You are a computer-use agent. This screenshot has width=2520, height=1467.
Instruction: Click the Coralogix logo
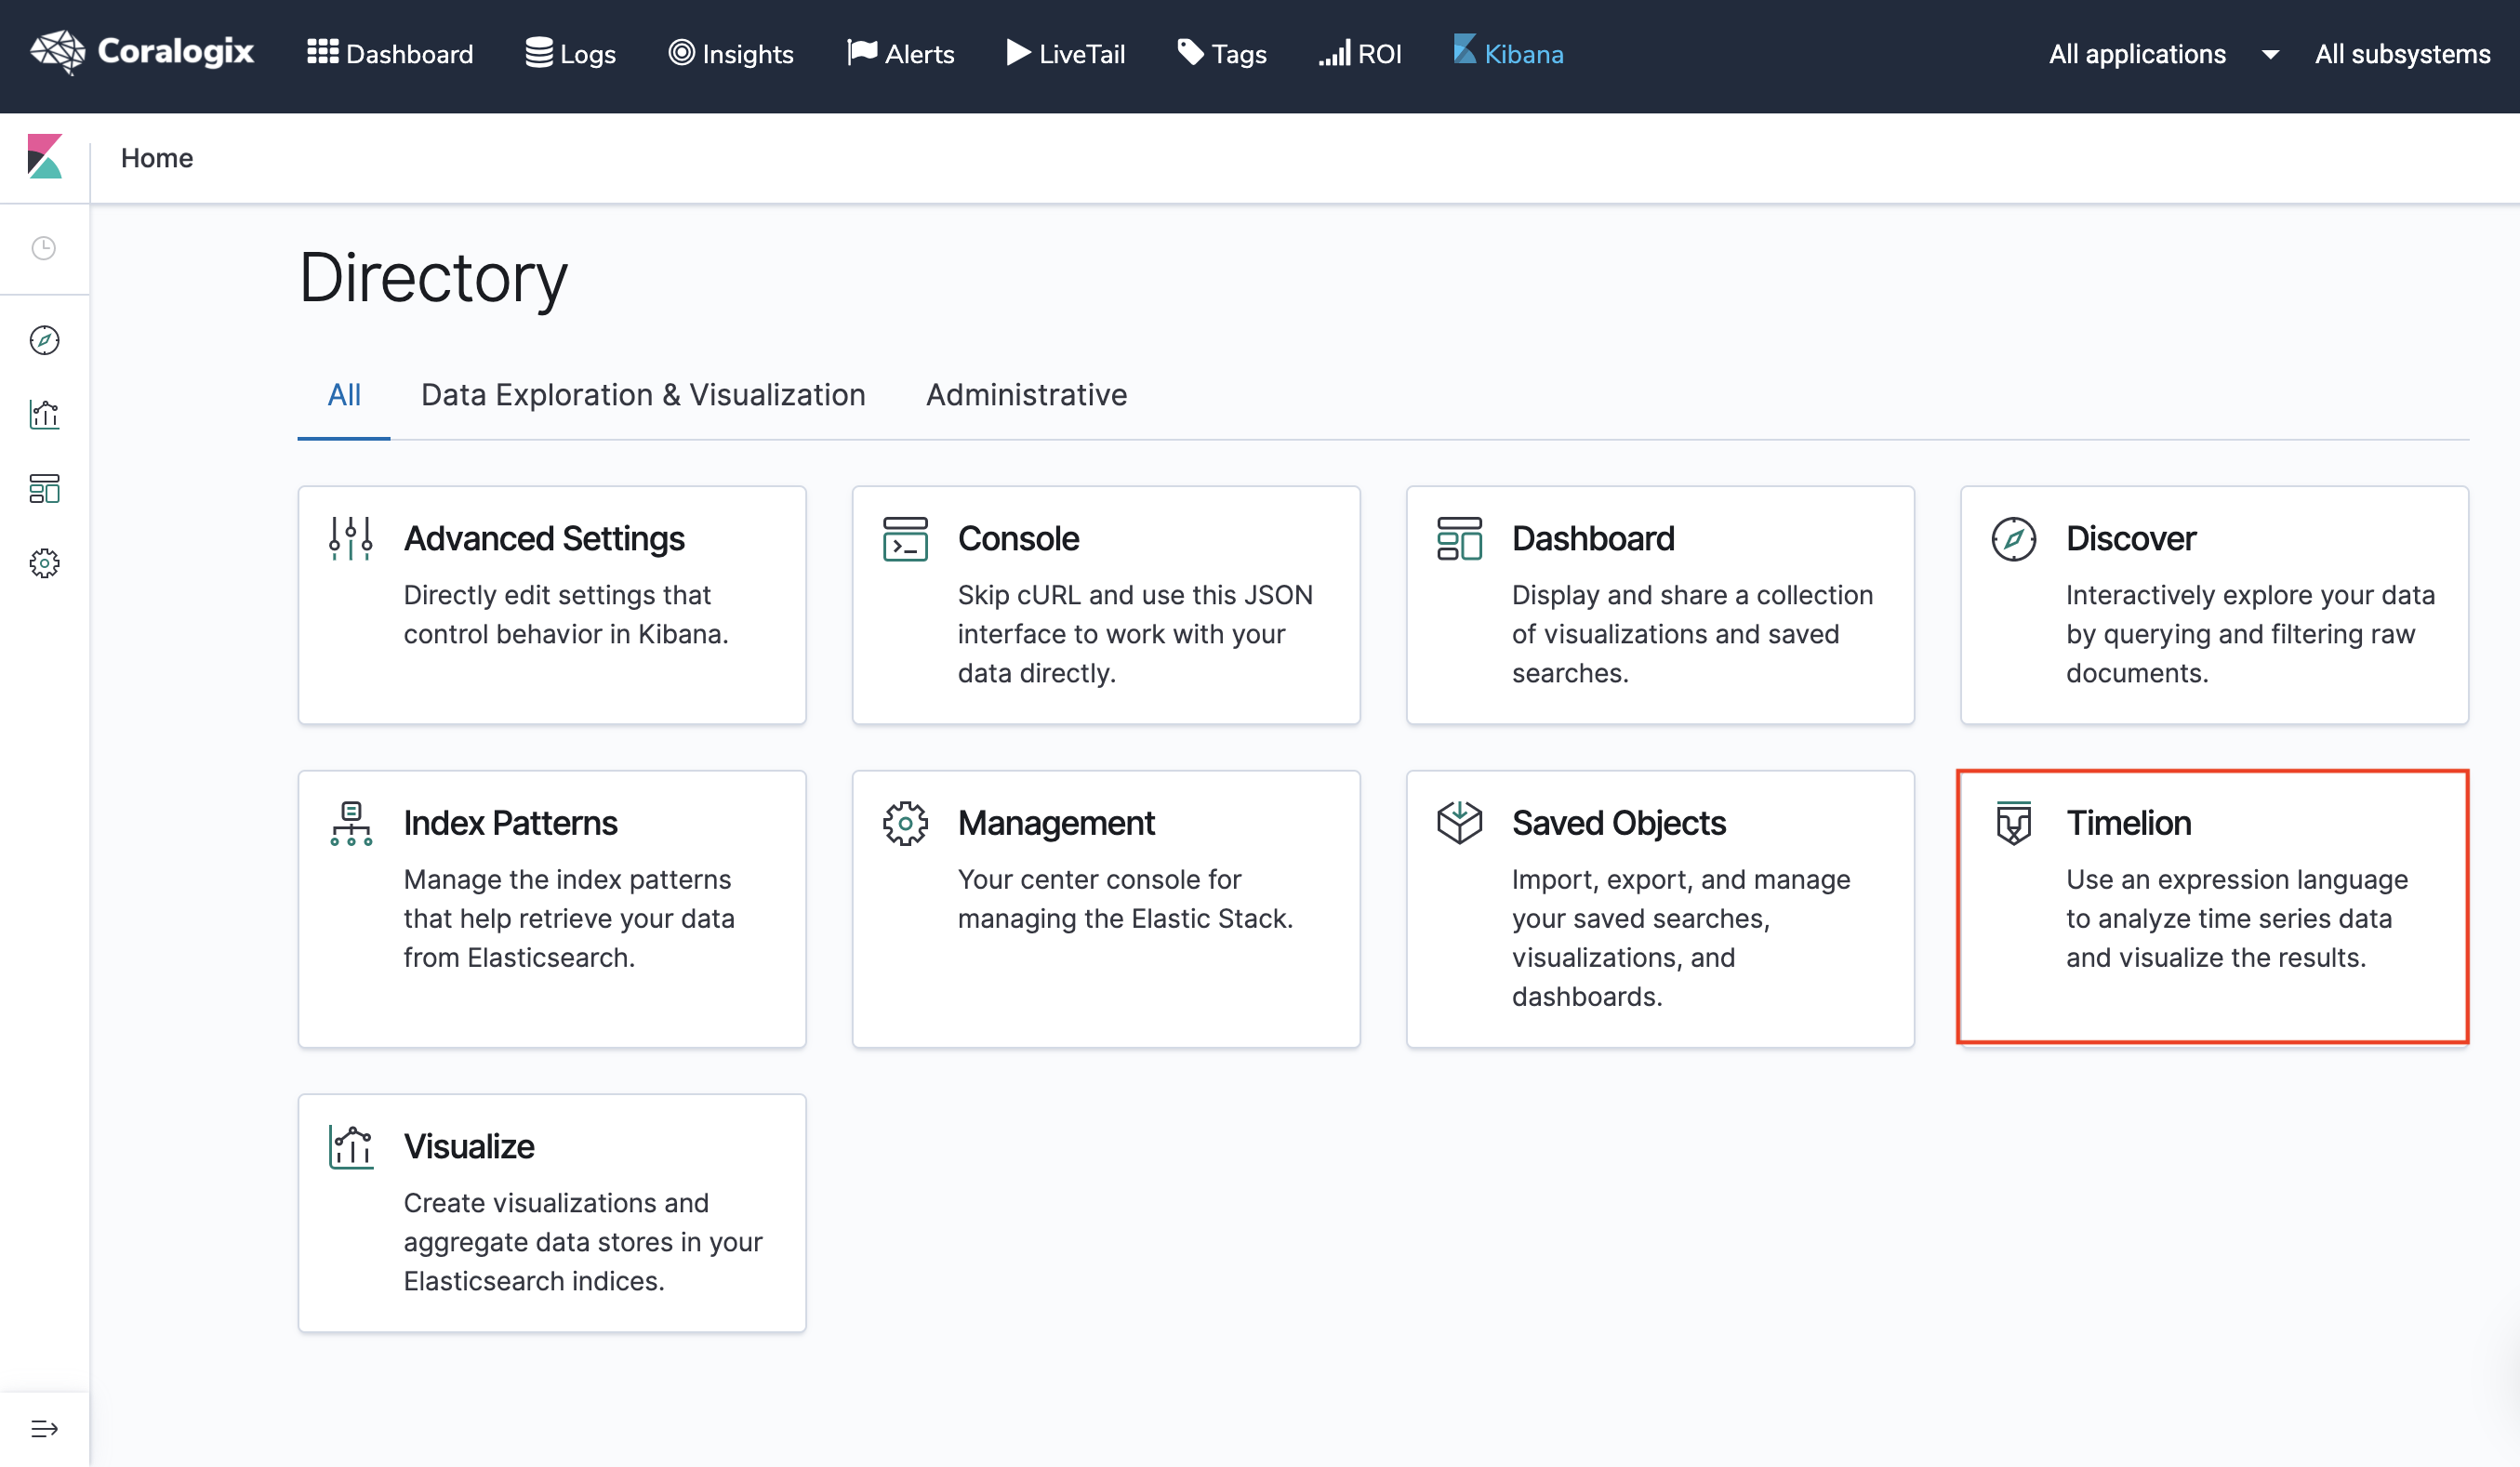click(x=142, y=52)
